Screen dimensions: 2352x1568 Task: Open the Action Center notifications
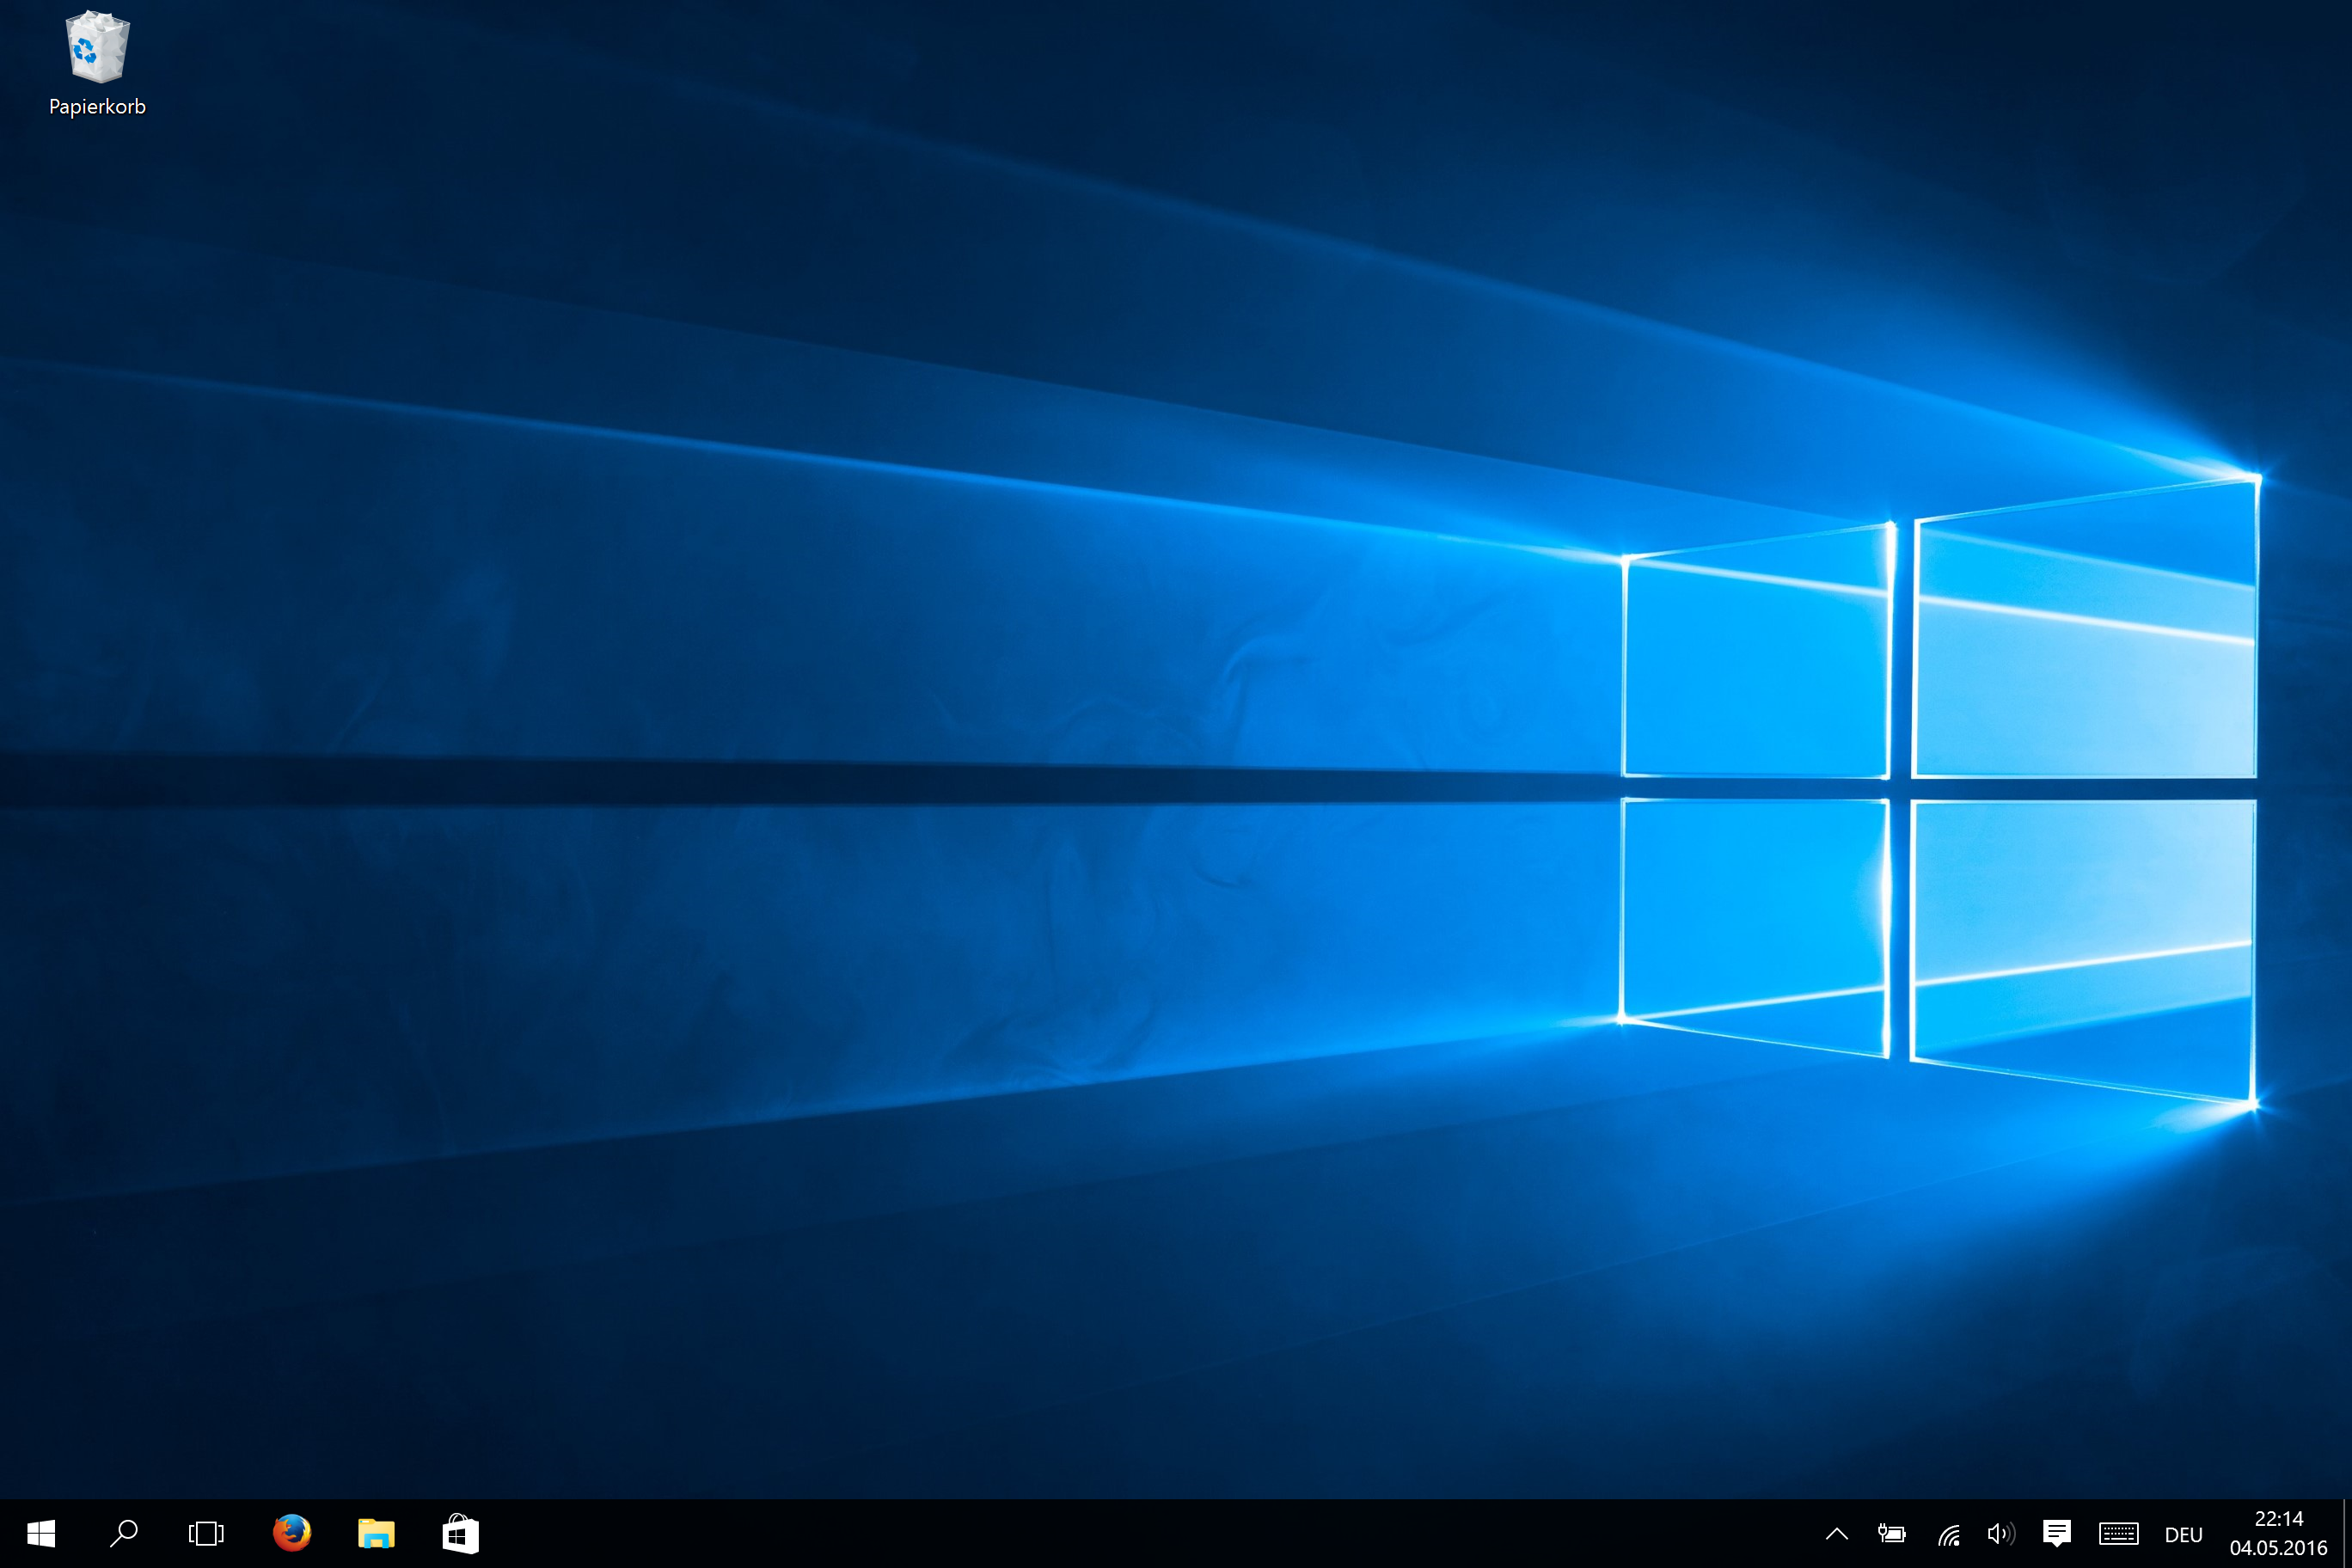pyautogui.click(x=2056, y=1533)
